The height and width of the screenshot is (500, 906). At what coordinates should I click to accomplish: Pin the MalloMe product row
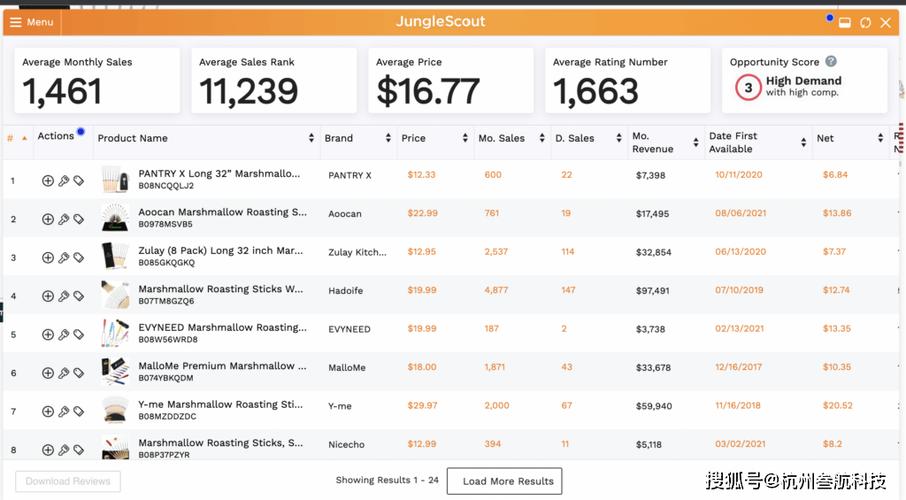(x=64, y=373)
